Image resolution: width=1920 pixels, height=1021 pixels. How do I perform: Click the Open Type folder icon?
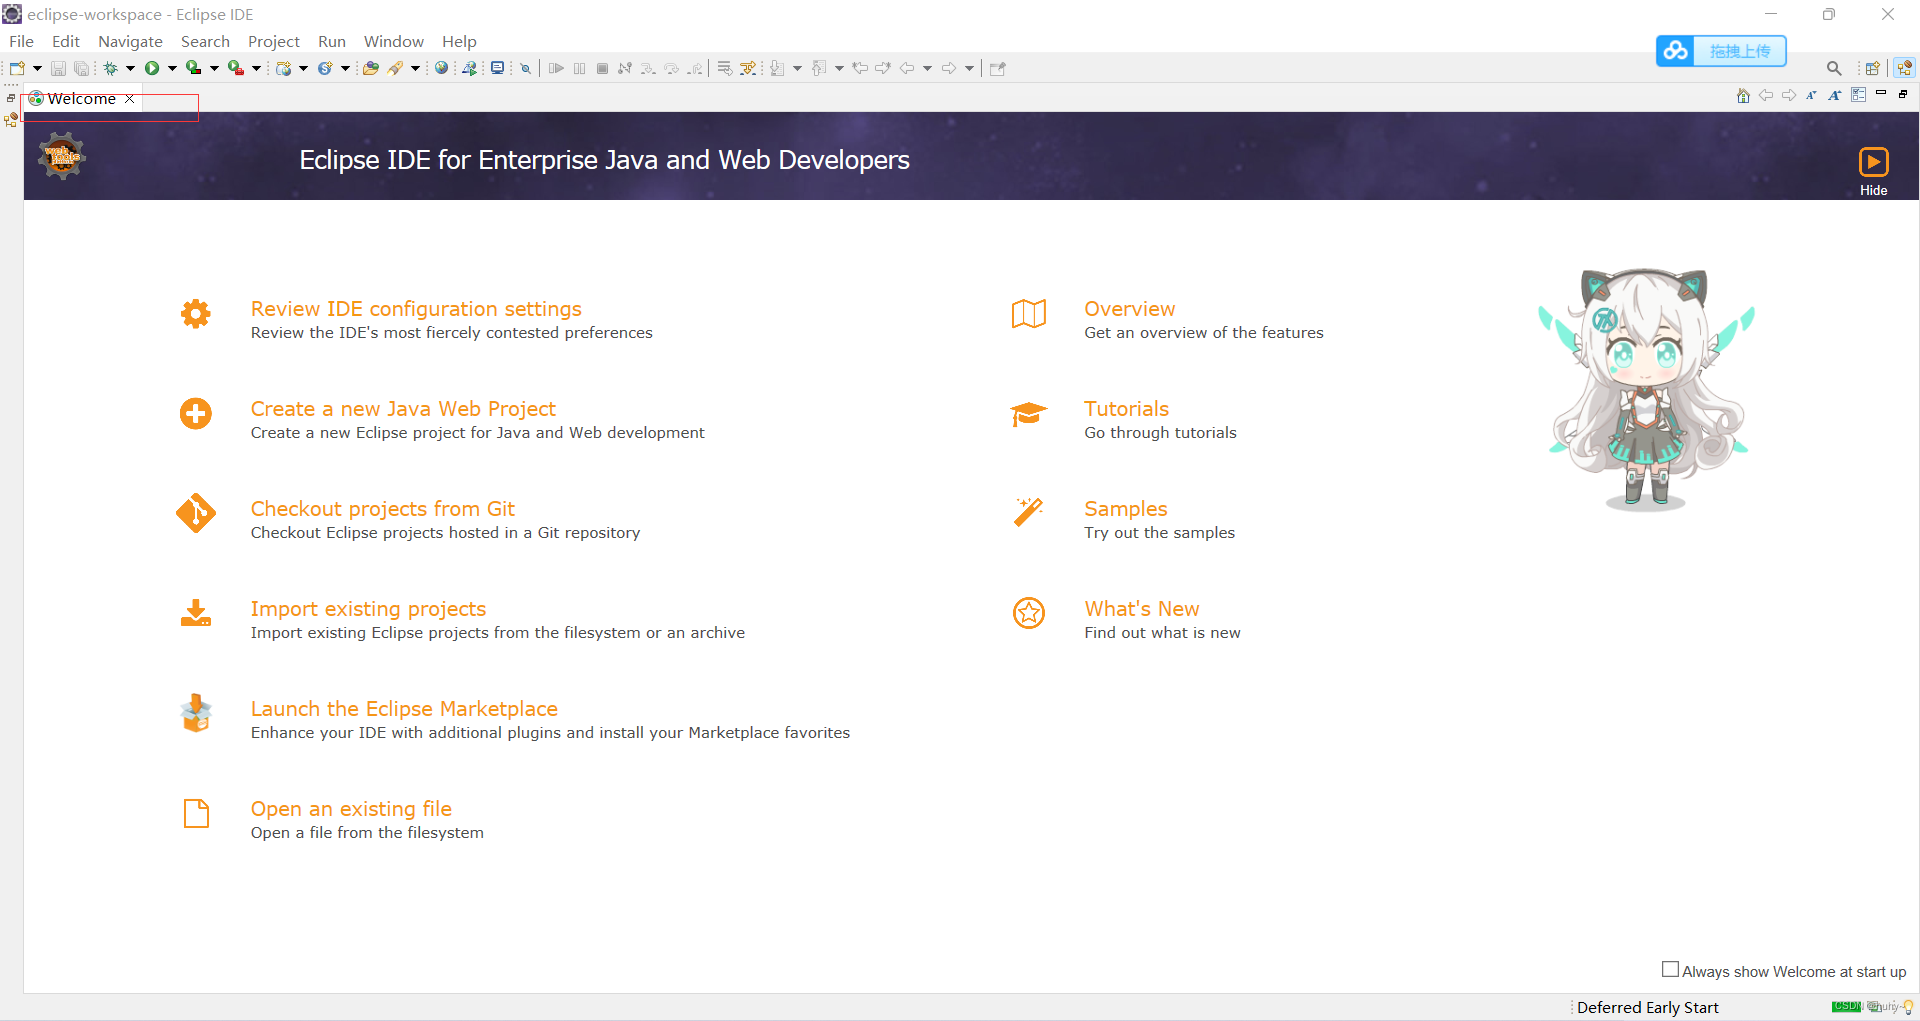[371, 68]
